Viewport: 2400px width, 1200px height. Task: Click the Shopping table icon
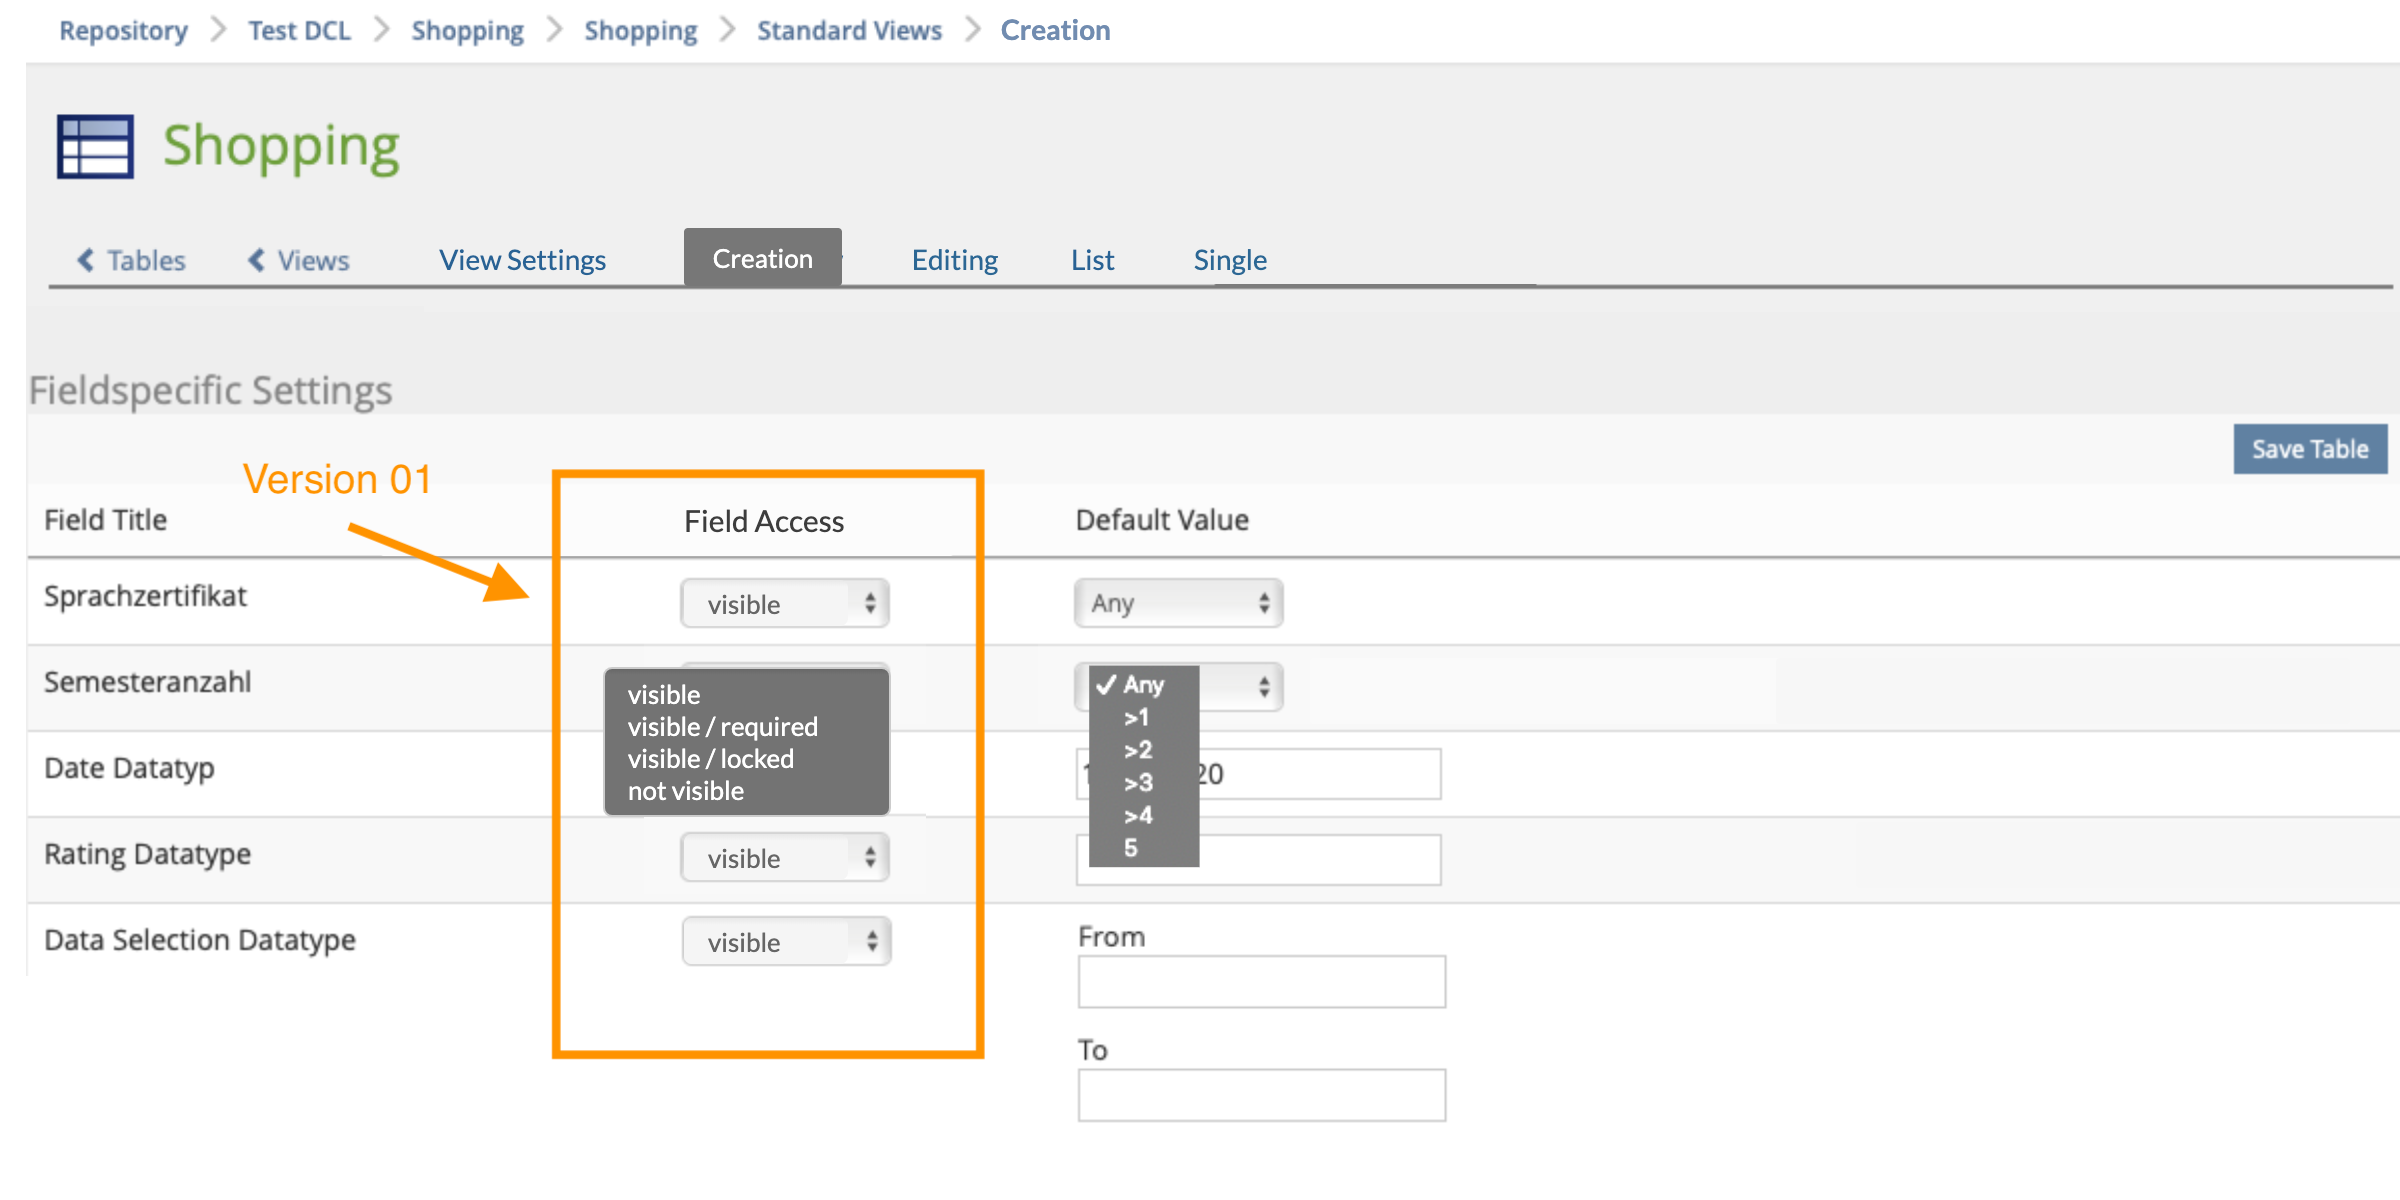(95, 147)
